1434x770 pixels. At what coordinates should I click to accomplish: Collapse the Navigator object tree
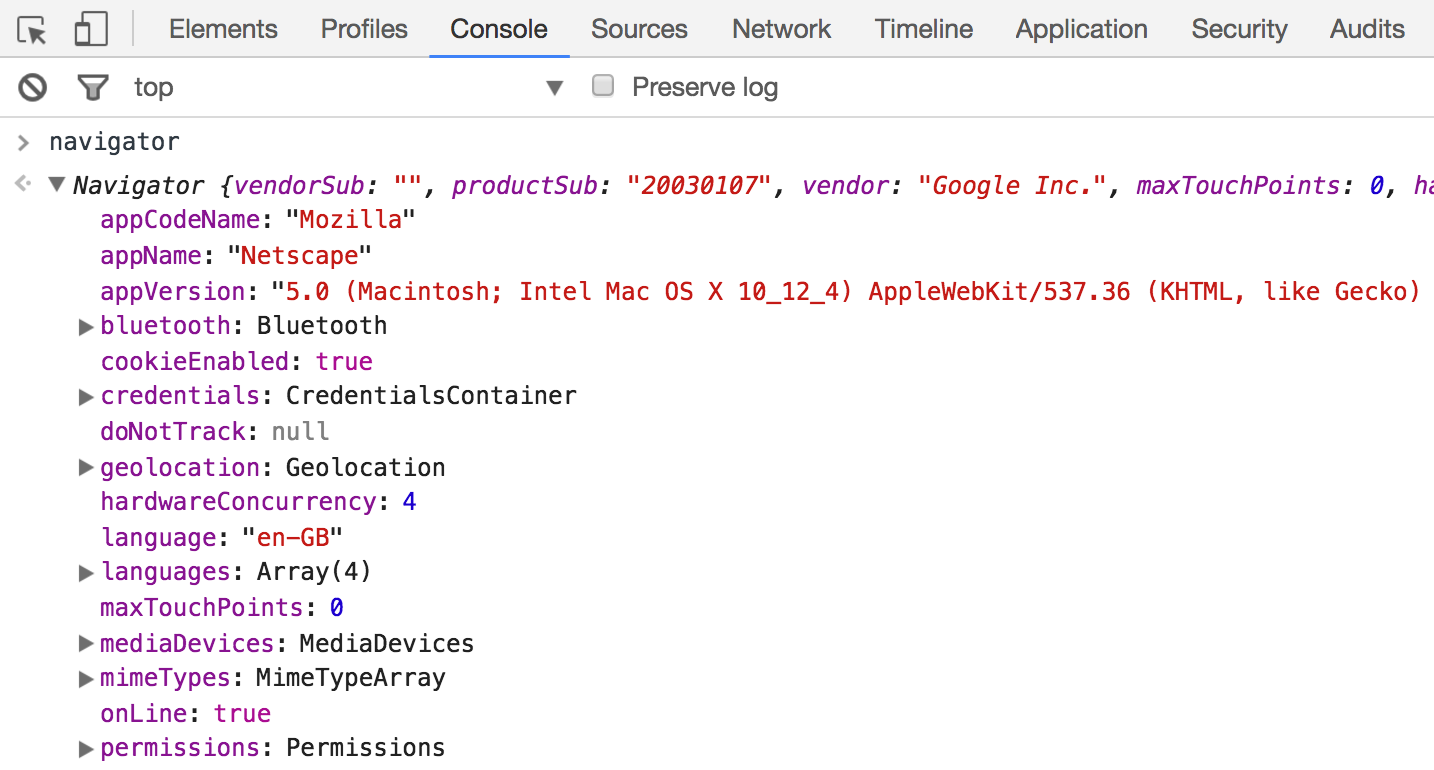57,185
